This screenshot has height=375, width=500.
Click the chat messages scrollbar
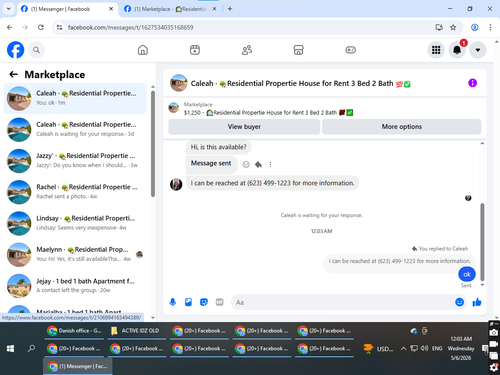click(x=482, y=242)
